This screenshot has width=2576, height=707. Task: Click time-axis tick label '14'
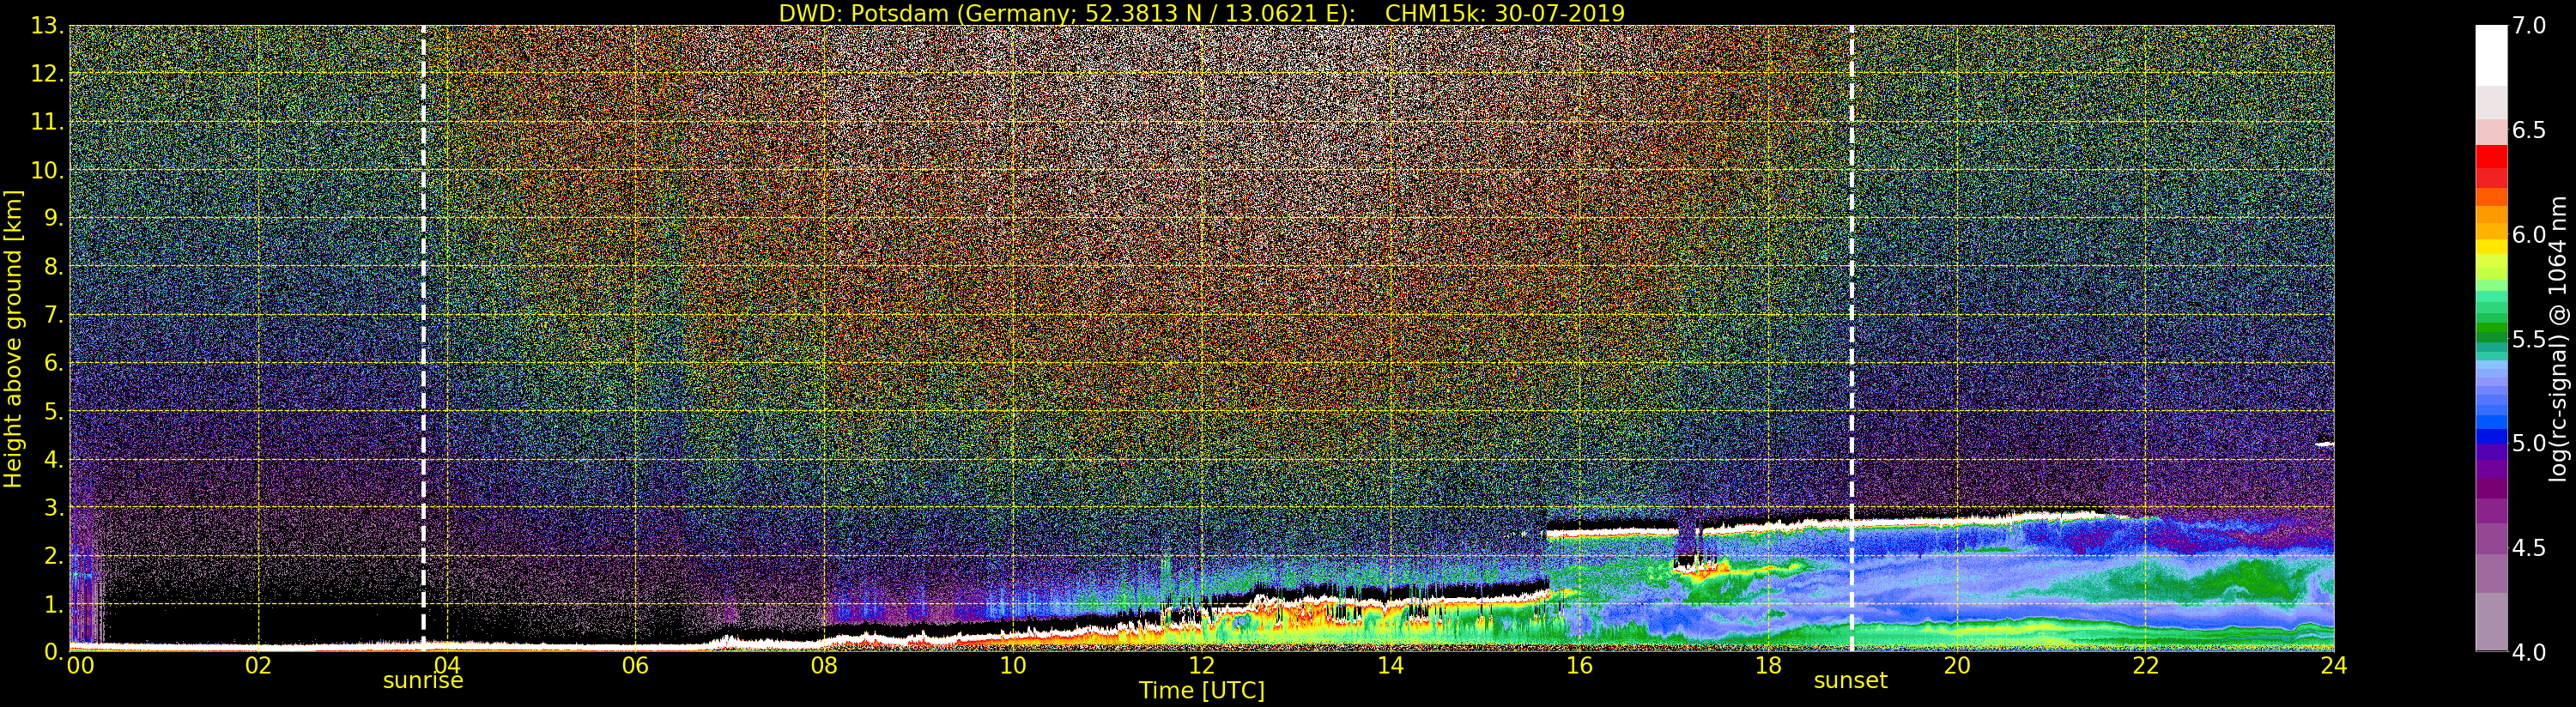pos(1390,666)
